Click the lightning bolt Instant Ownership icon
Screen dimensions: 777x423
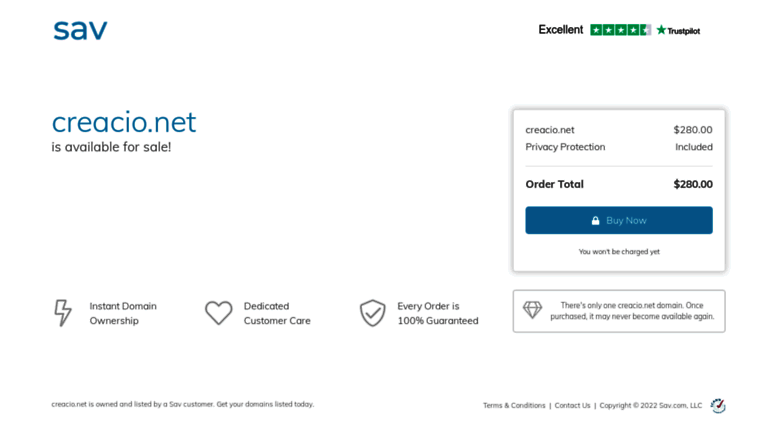(63, 313)
